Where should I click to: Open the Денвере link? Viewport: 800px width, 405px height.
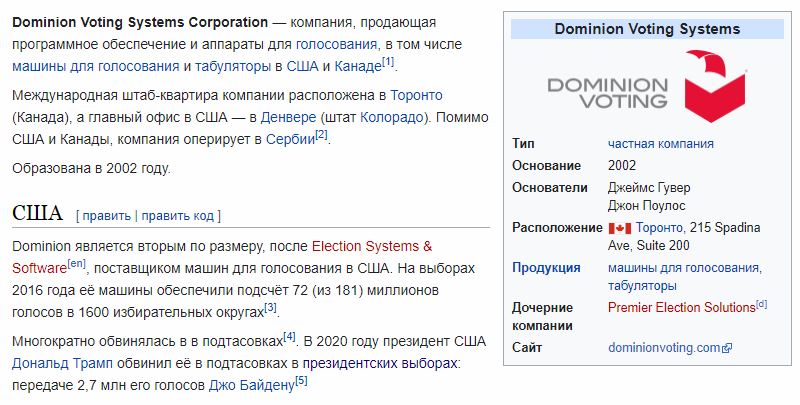tap(288, 117)
